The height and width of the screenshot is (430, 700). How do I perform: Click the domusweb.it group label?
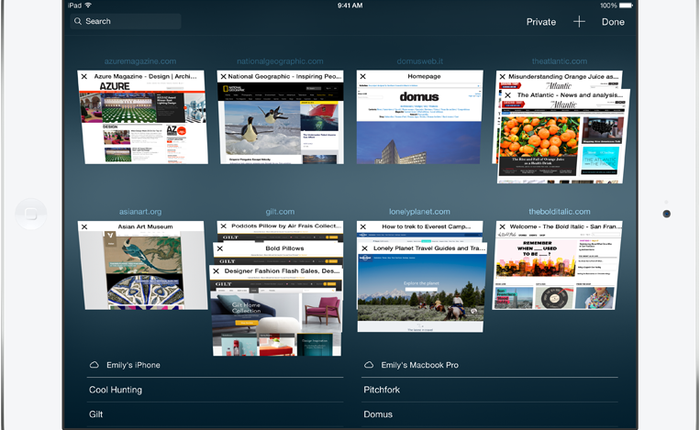tap(420, 61)
